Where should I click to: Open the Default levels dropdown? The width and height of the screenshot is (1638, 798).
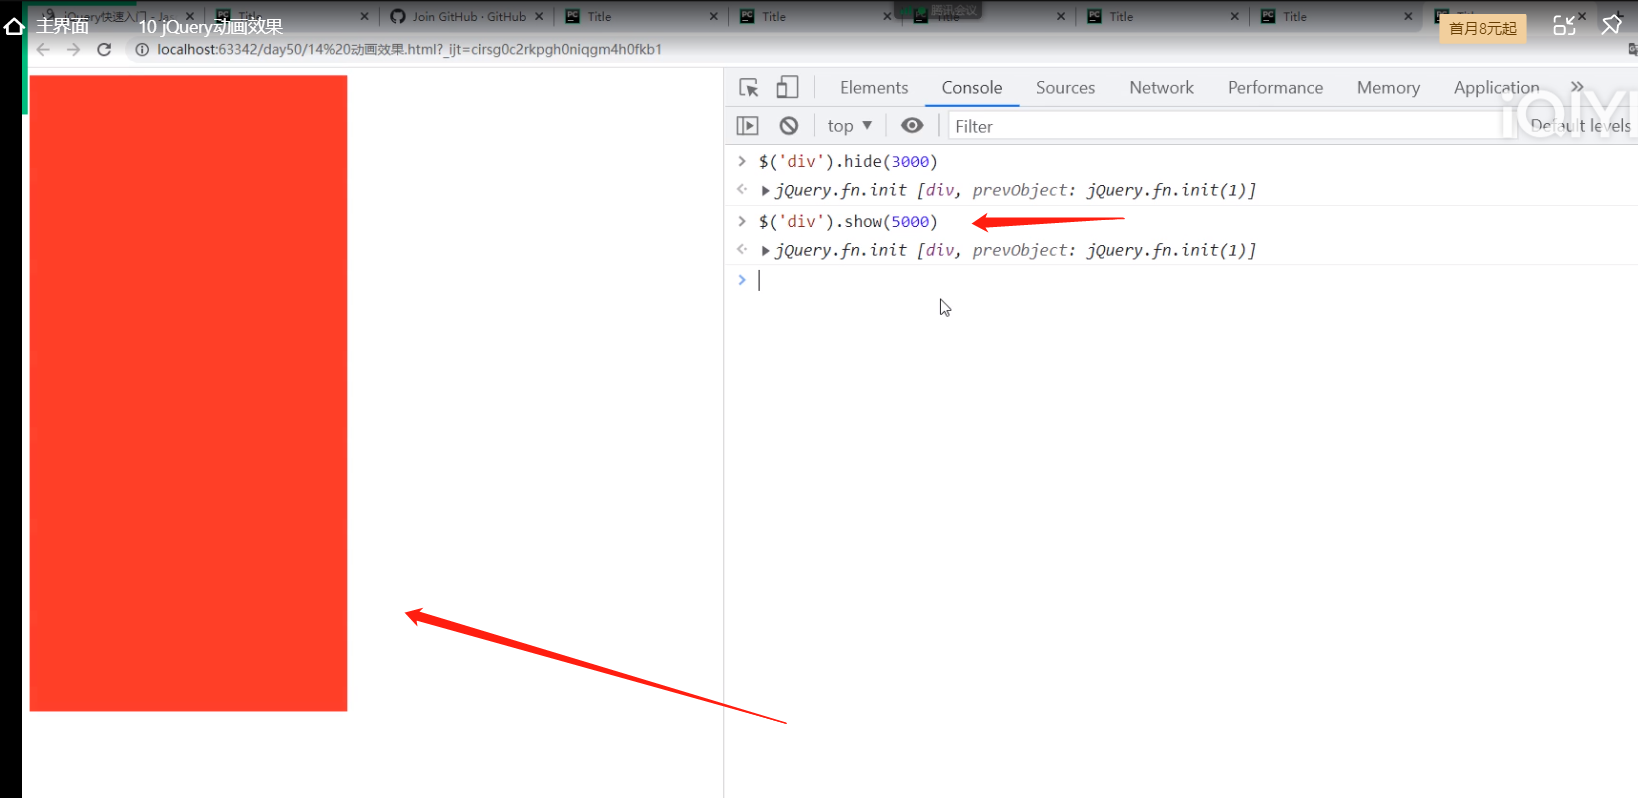coord(1581,126)
